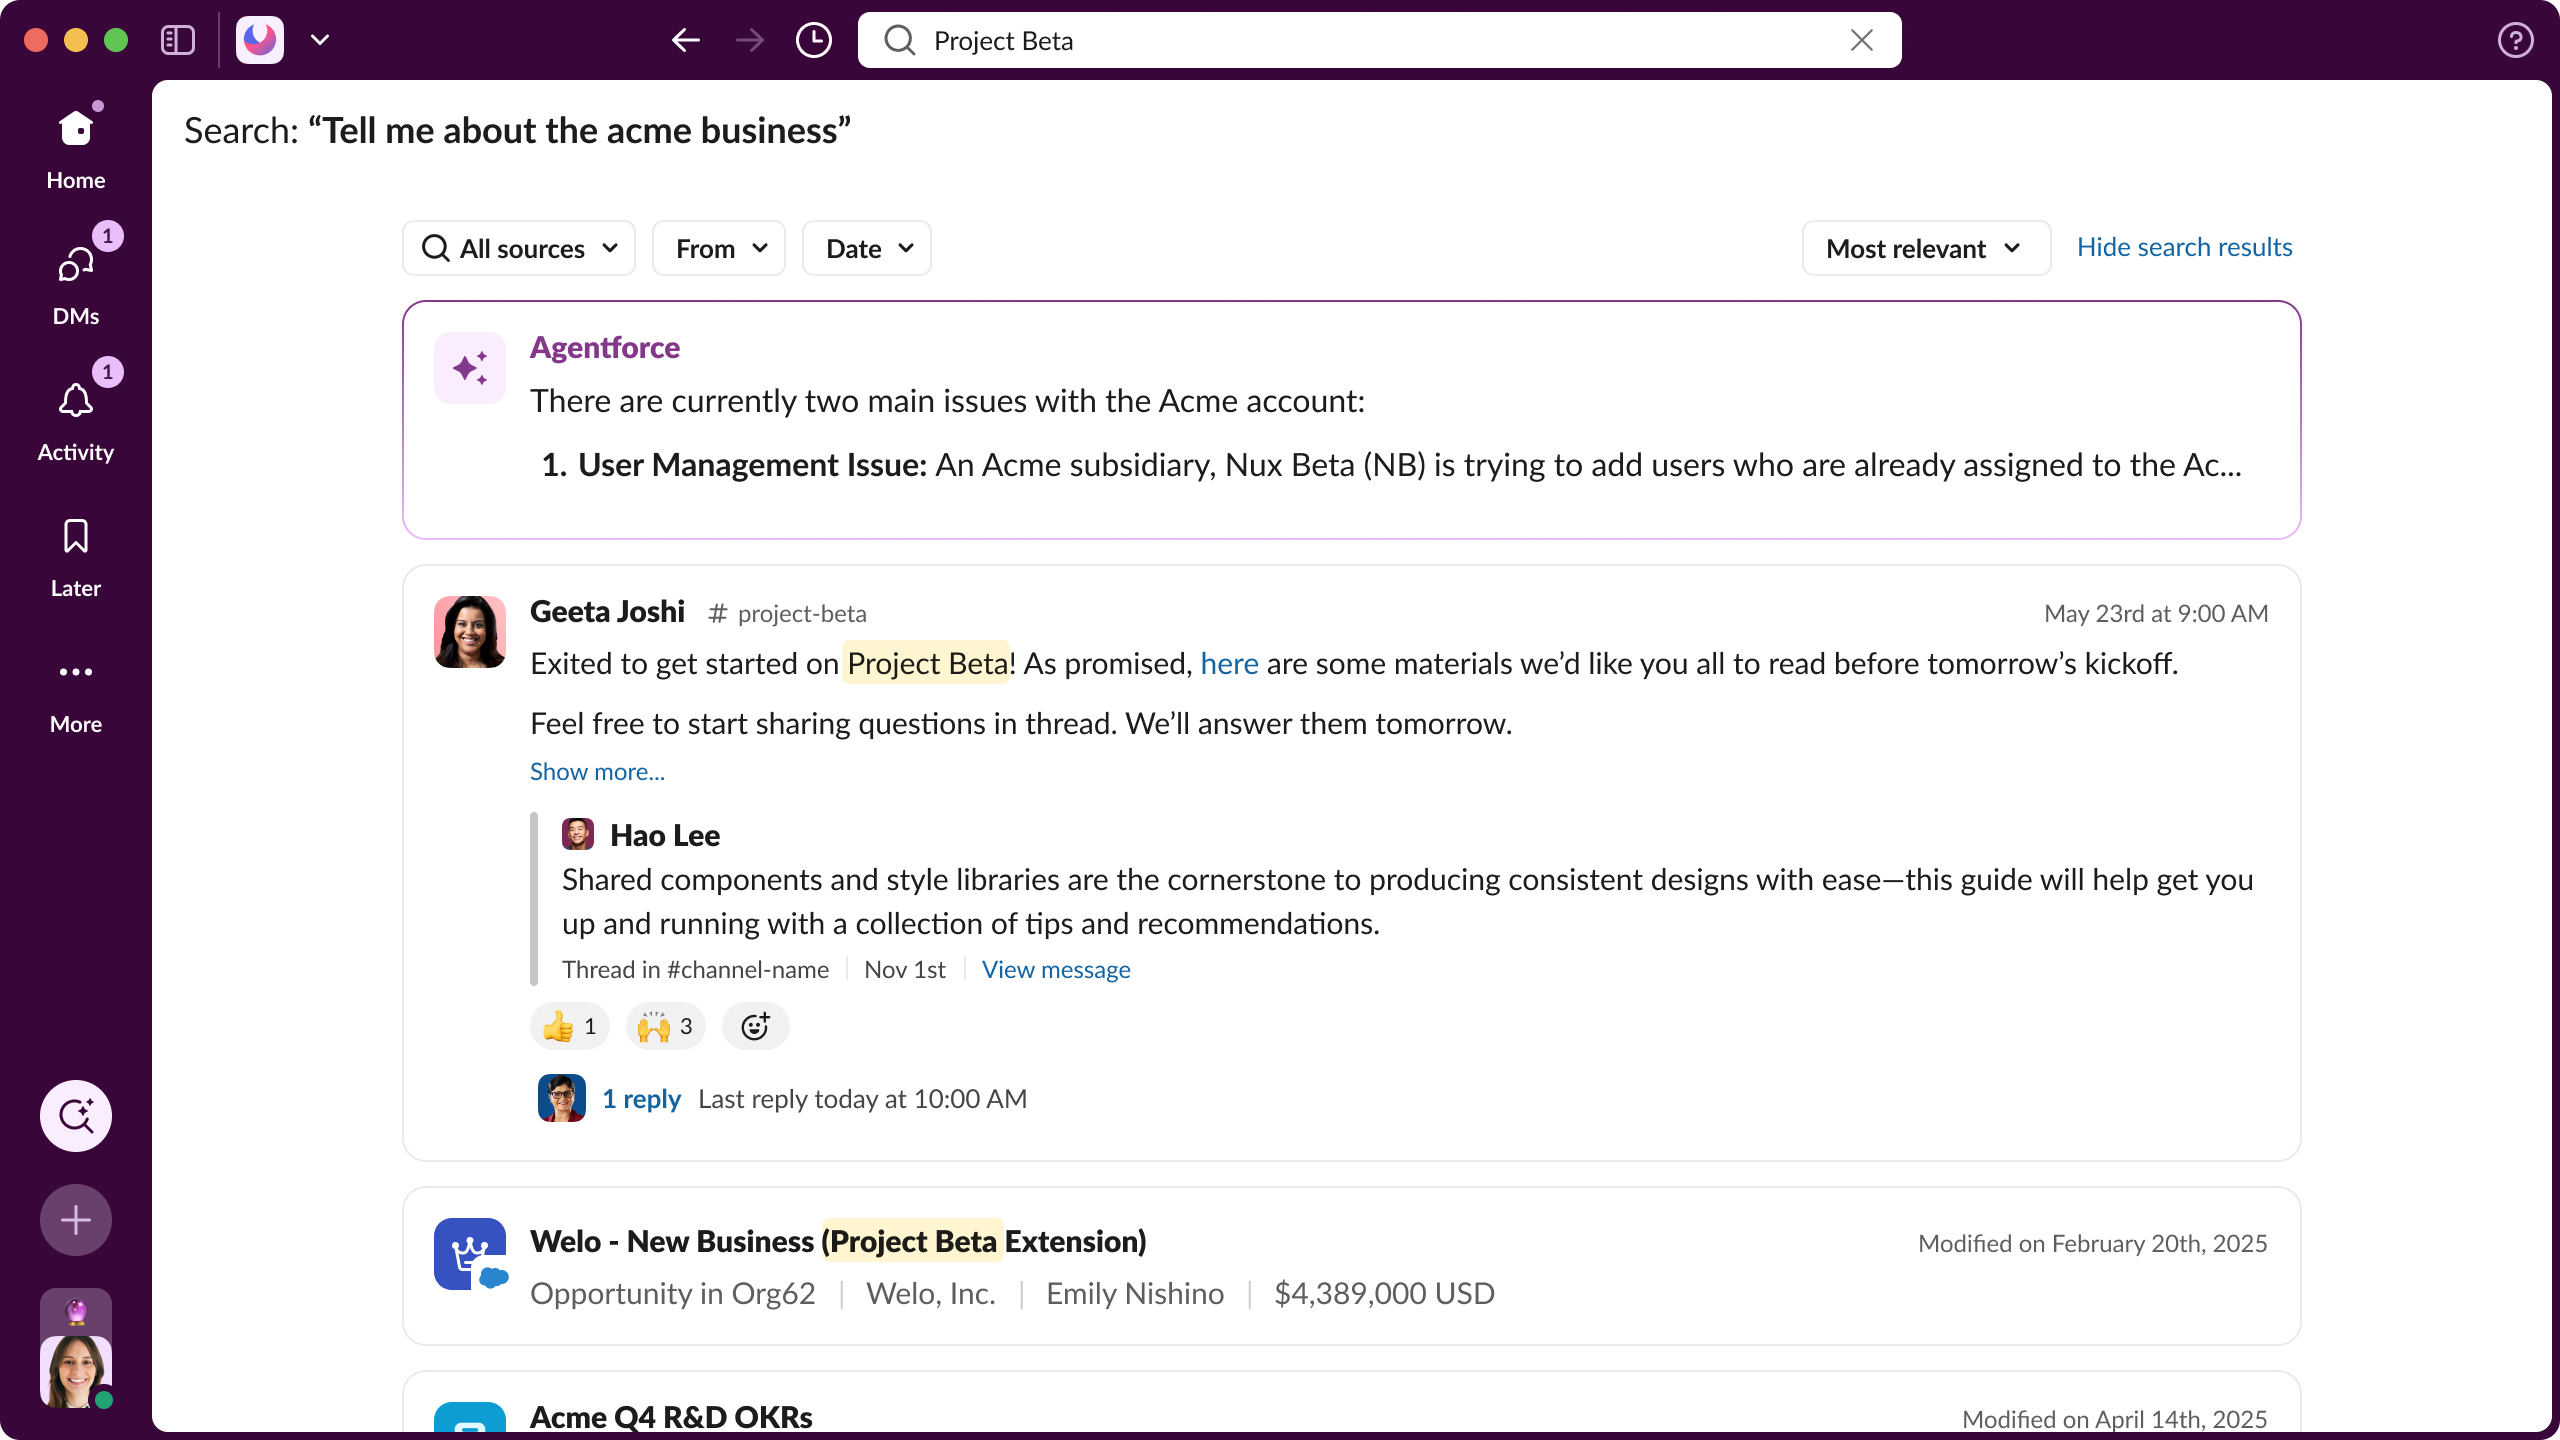
Task: Expand the Date filter dropdown
Action: click(x=867, y=248)
